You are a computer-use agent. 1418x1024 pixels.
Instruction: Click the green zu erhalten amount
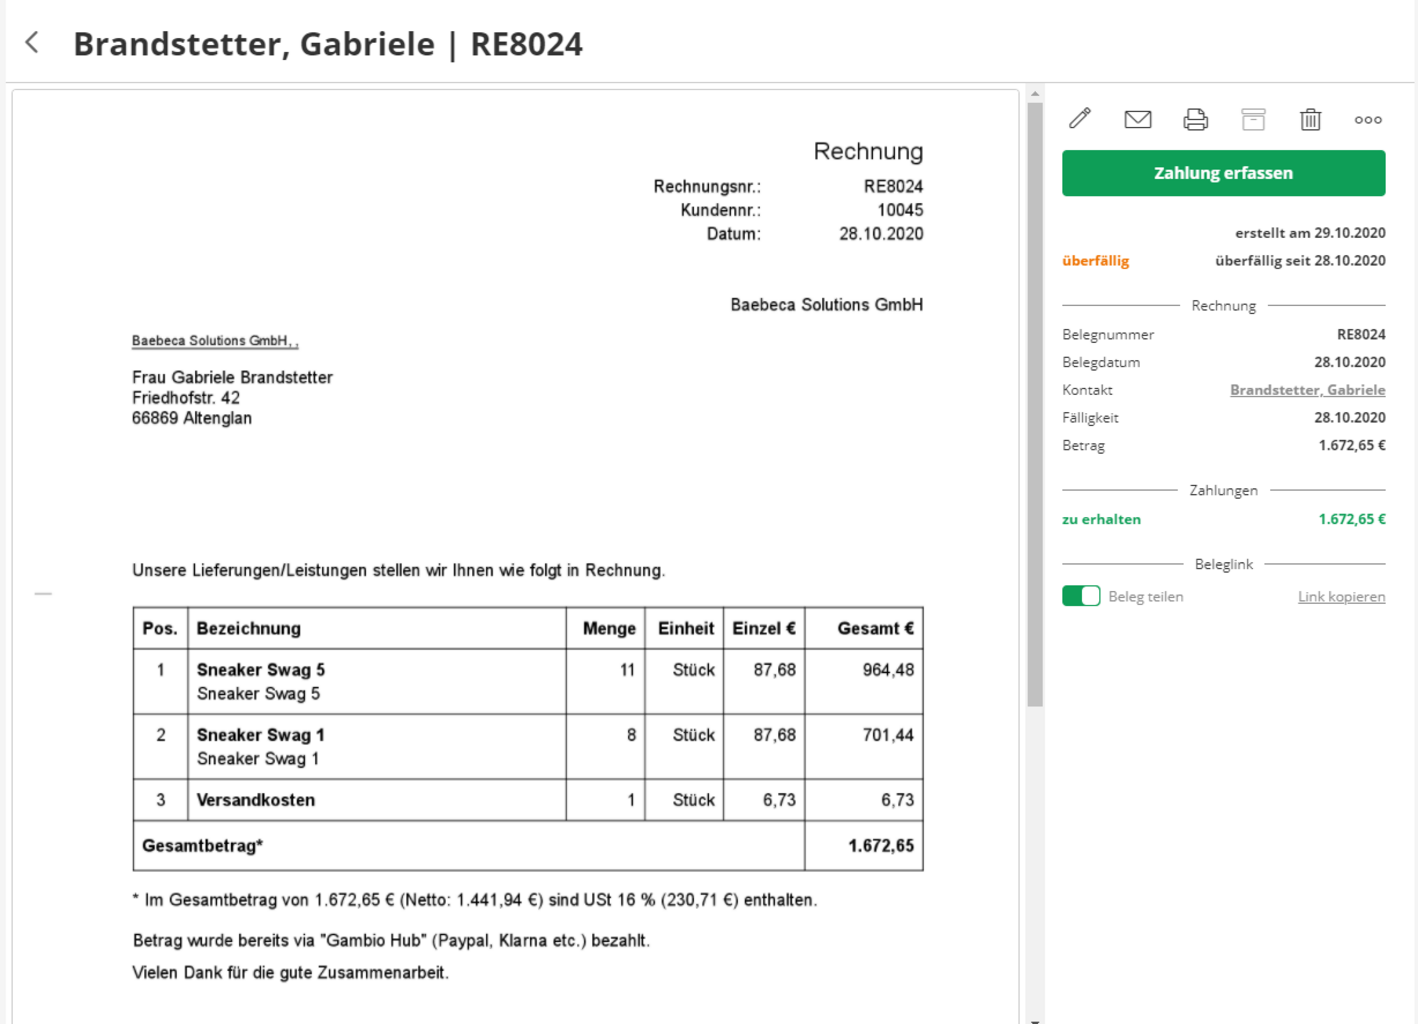click(1351, 519)
